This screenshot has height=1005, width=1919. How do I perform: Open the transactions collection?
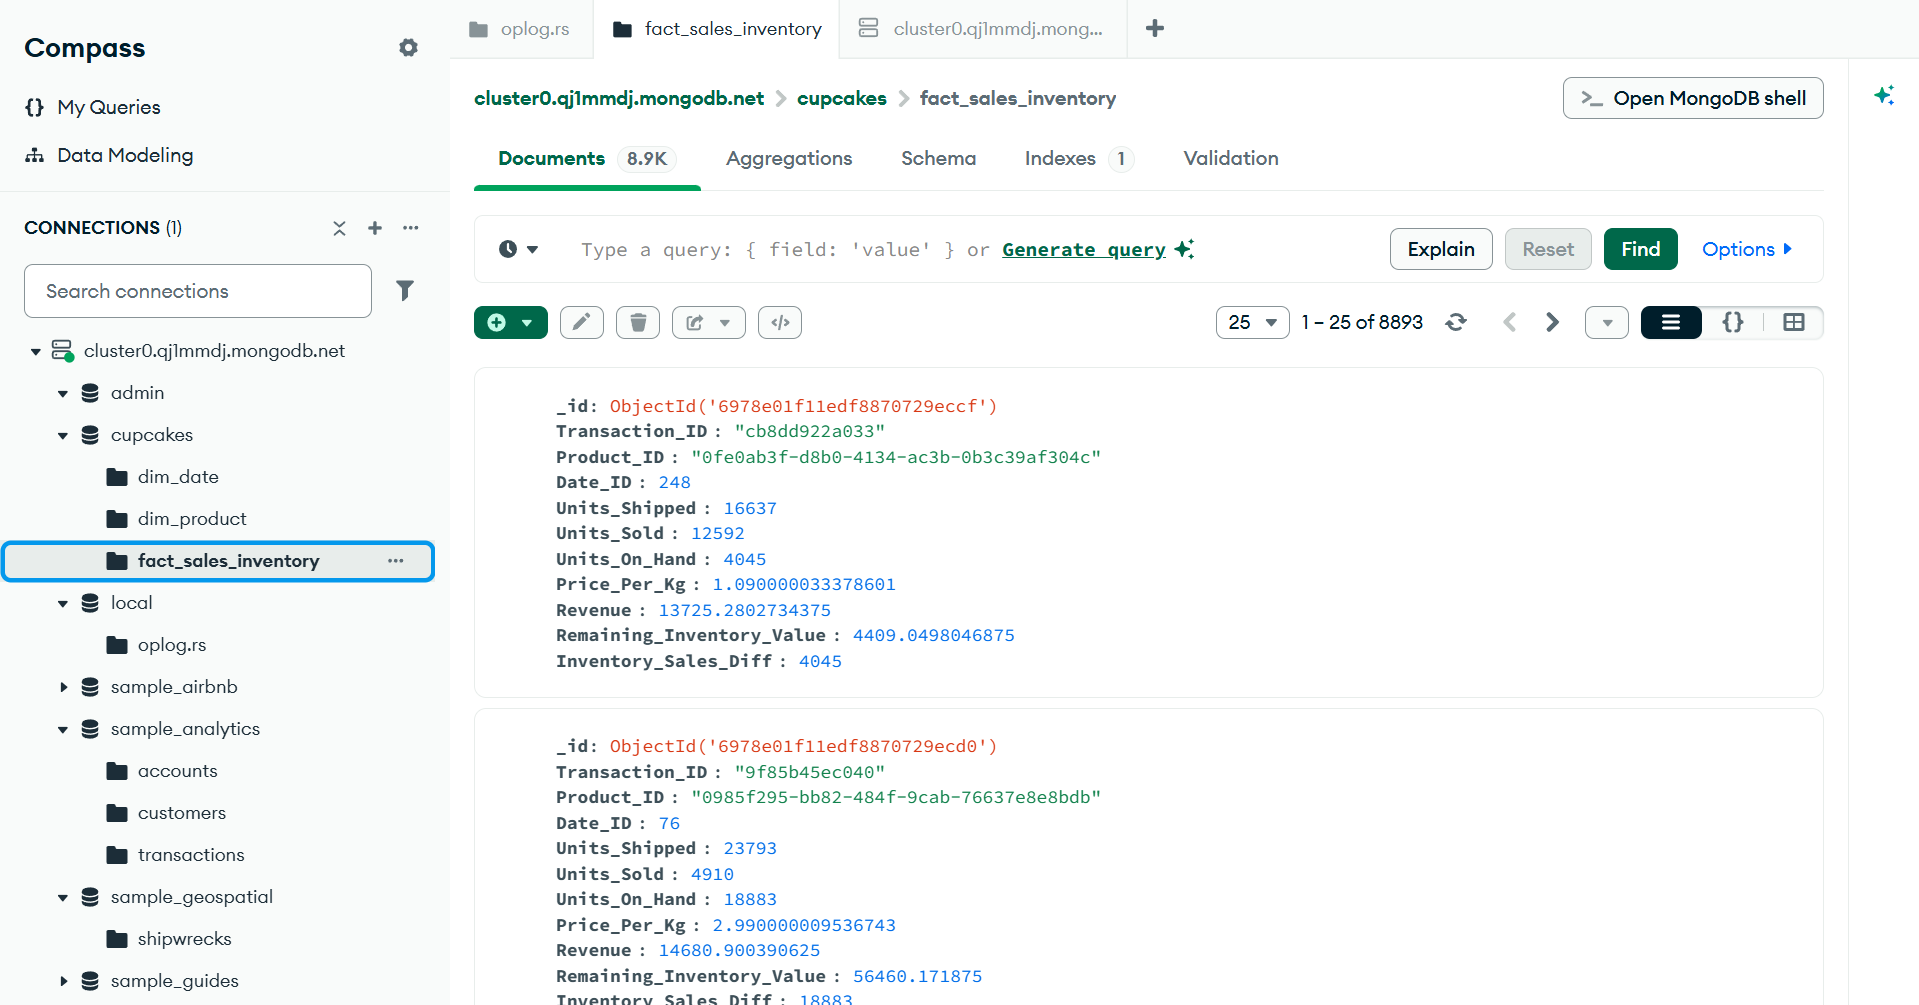coord(191,855)
